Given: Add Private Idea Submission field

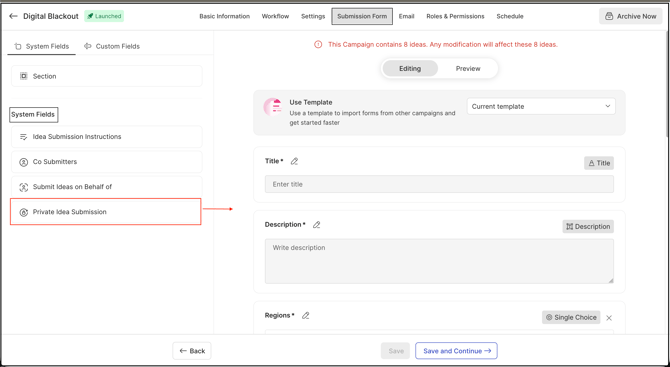Looking at the screenshot, I should click(x=106, y=212).
